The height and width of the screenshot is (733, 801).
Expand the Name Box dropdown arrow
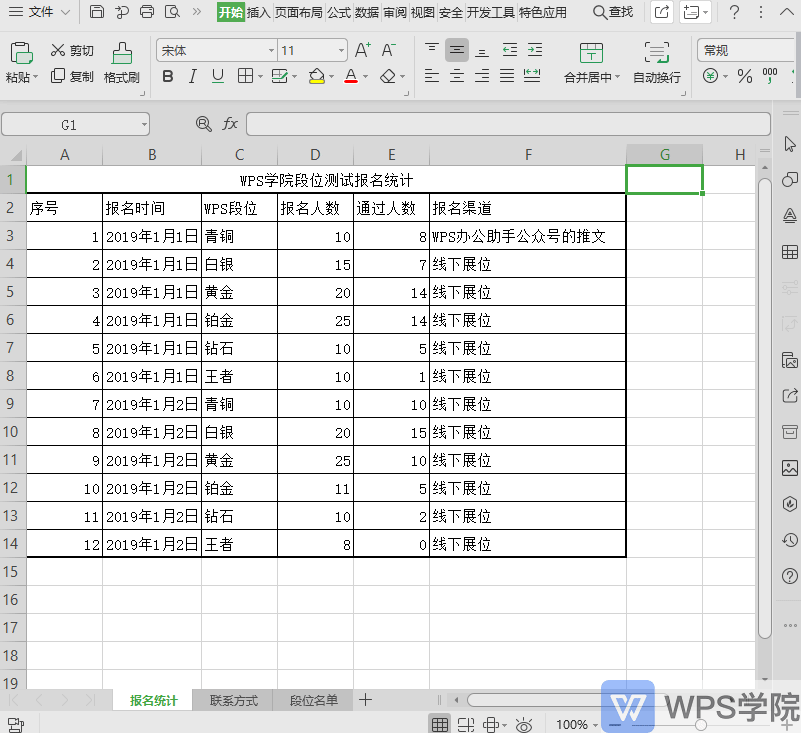point(144,125)
